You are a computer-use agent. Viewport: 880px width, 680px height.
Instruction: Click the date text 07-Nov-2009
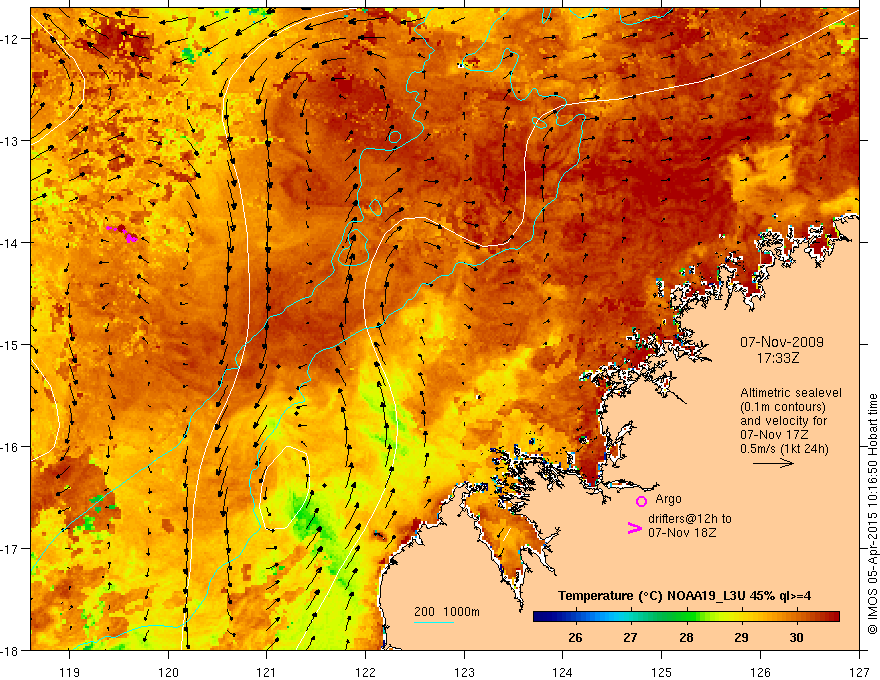tap(782, 342)
